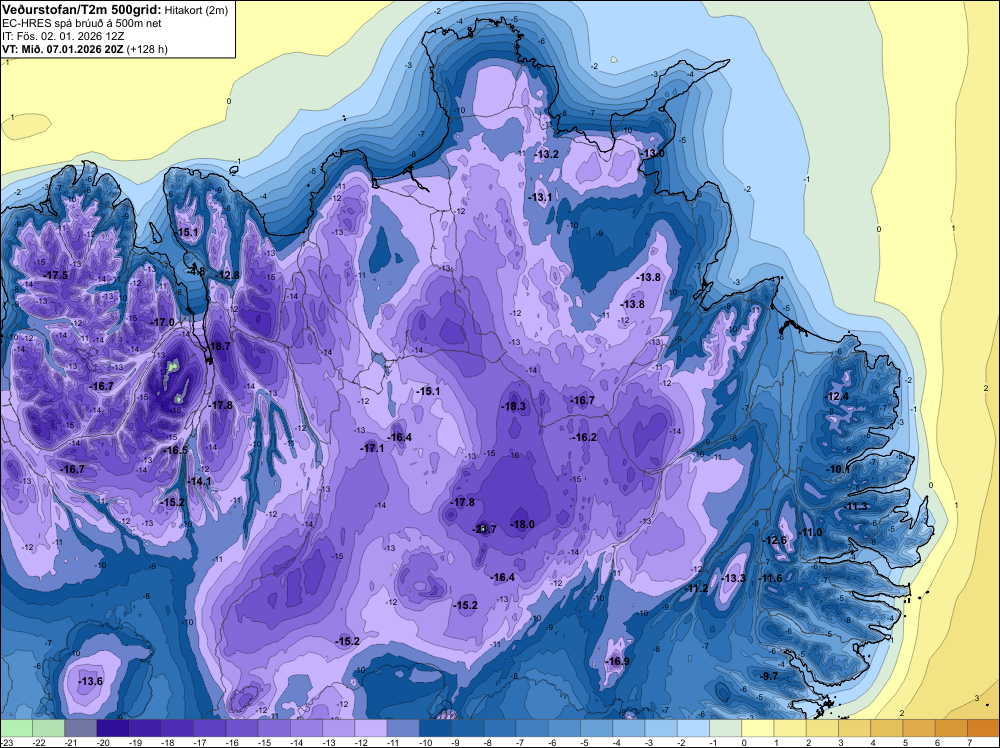Select the 7 legend color swatch
The width and height of the screenshot is (1000, 748).
(983, 728)
